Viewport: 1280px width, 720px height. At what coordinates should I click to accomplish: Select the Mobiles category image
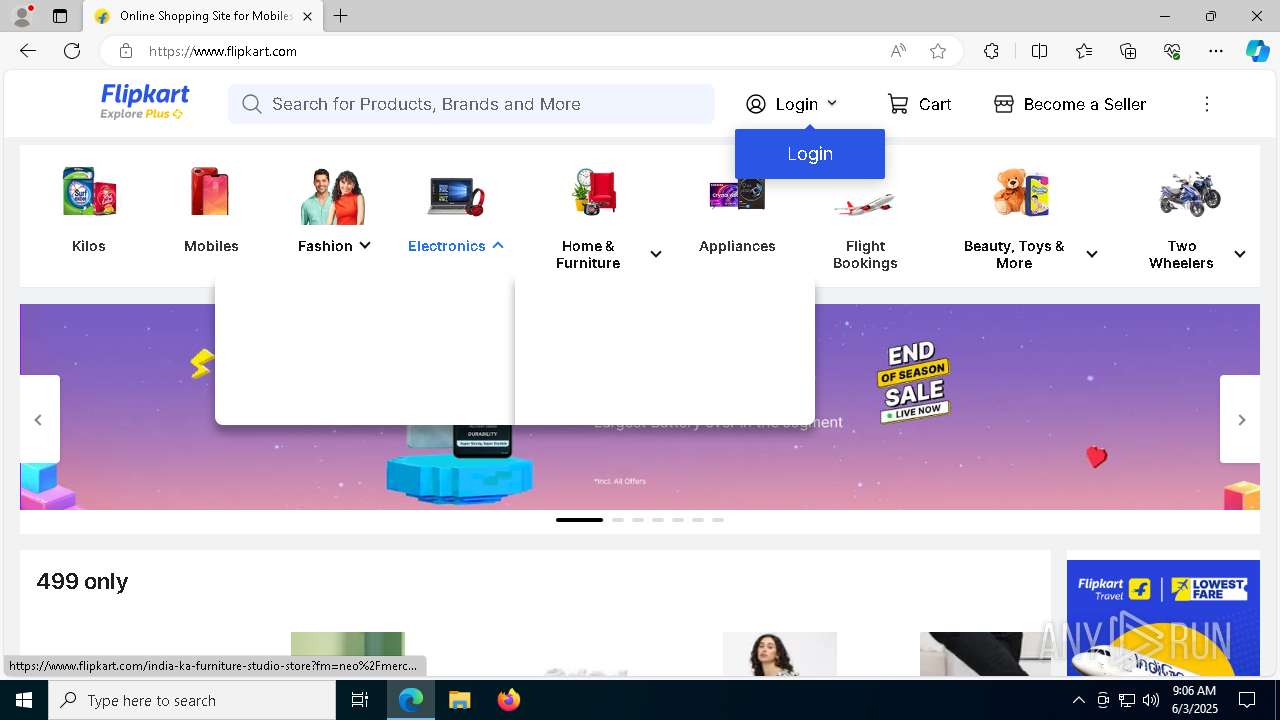click(211, 191)
